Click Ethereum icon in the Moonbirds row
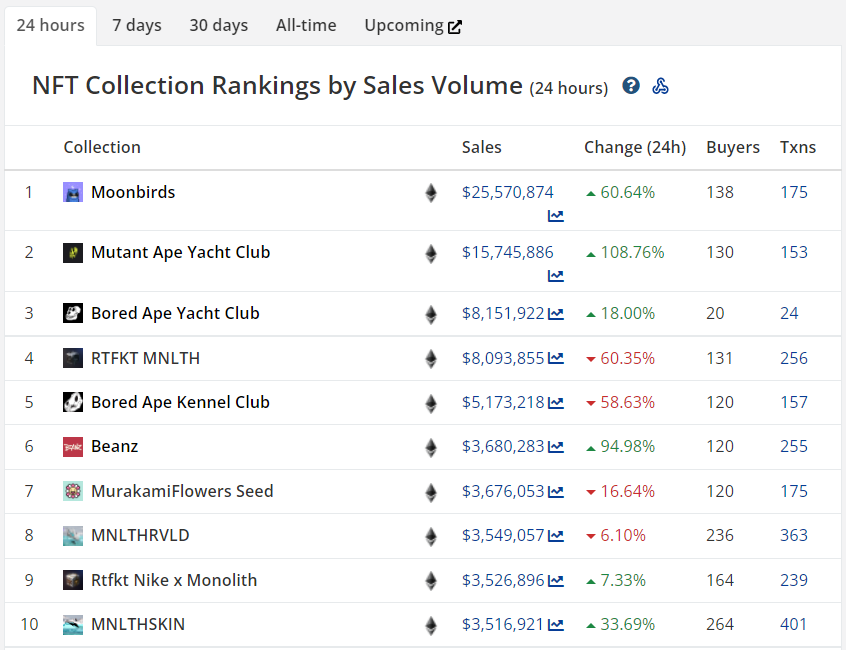This screenshot has height=650, width=846. pyautogui.click(x=431, y=193)
